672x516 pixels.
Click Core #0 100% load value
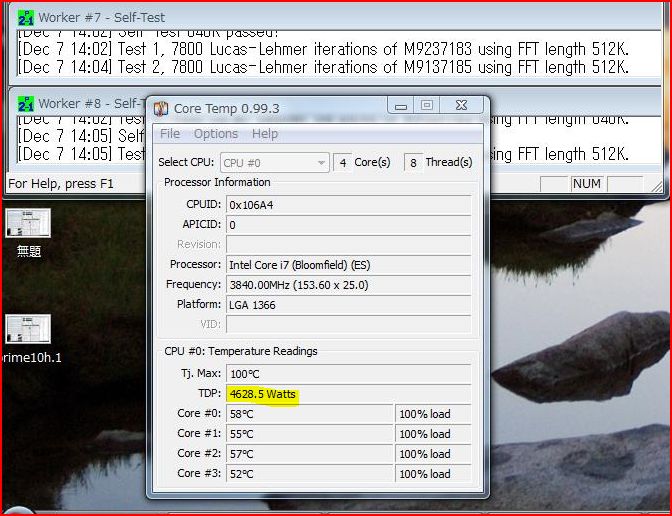pyautogui.click(x=433, y=414)
